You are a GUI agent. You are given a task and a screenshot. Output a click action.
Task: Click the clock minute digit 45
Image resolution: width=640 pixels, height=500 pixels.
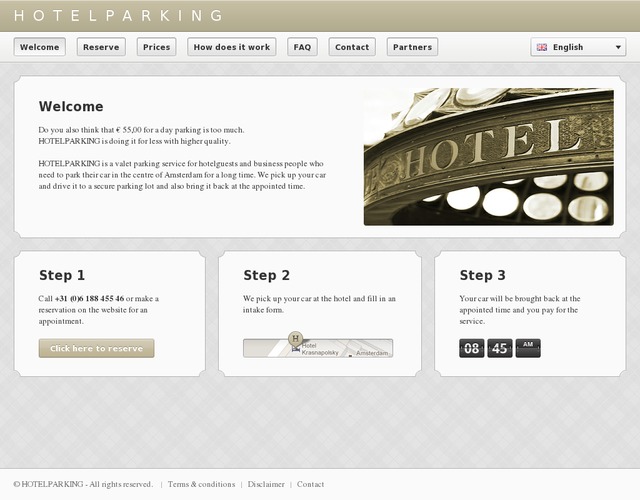click(x=500, y=348)
